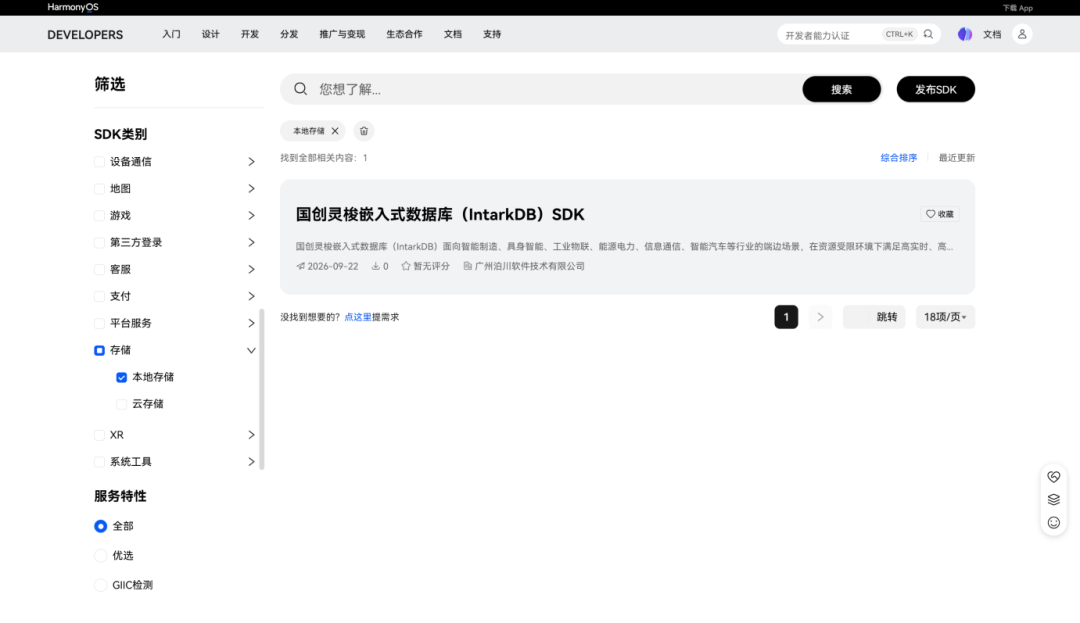Open the 推广与变现 nav menu

(342, 34)
